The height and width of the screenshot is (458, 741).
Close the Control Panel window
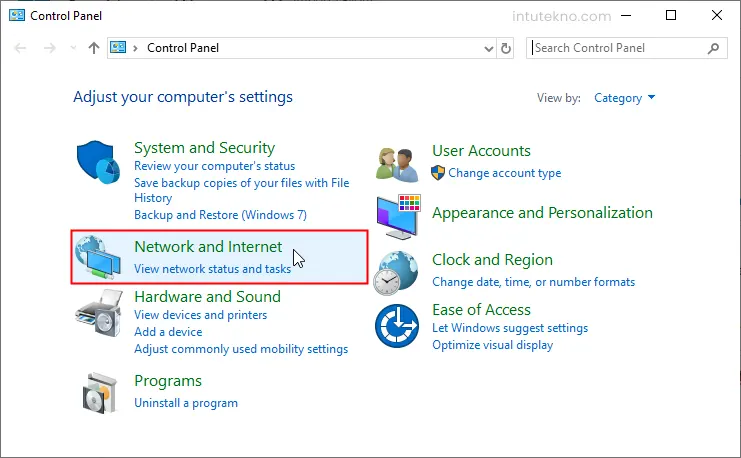point(716,16)
